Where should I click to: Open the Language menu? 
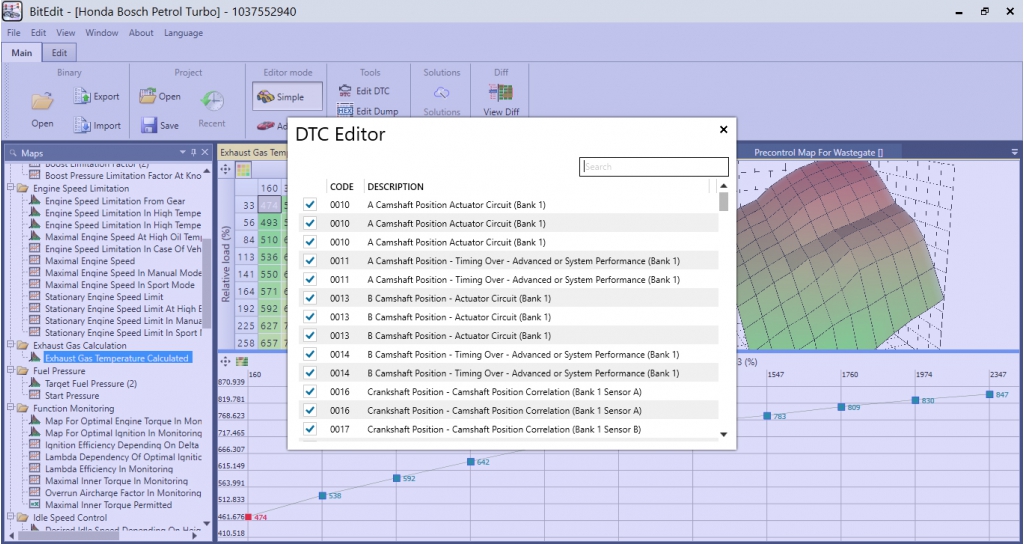tap(184, 33)
